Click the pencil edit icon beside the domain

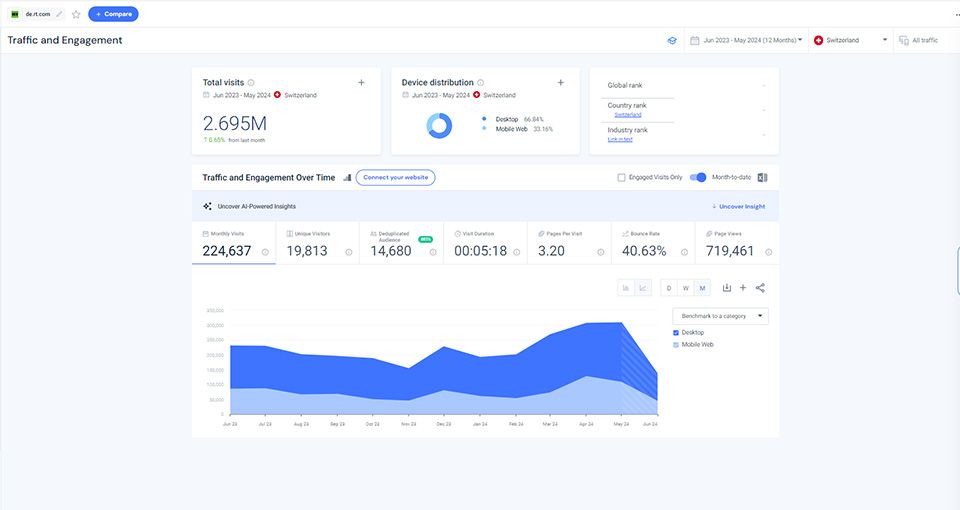[x=60, y=14]
